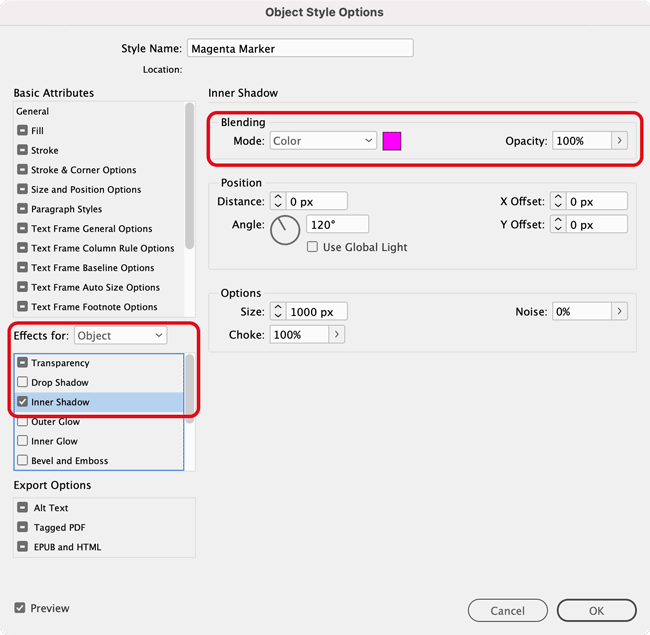Click the X Offset value field
Image resolution: width=650 pixels, height=635 pixels.
click(x=597, y=201)
